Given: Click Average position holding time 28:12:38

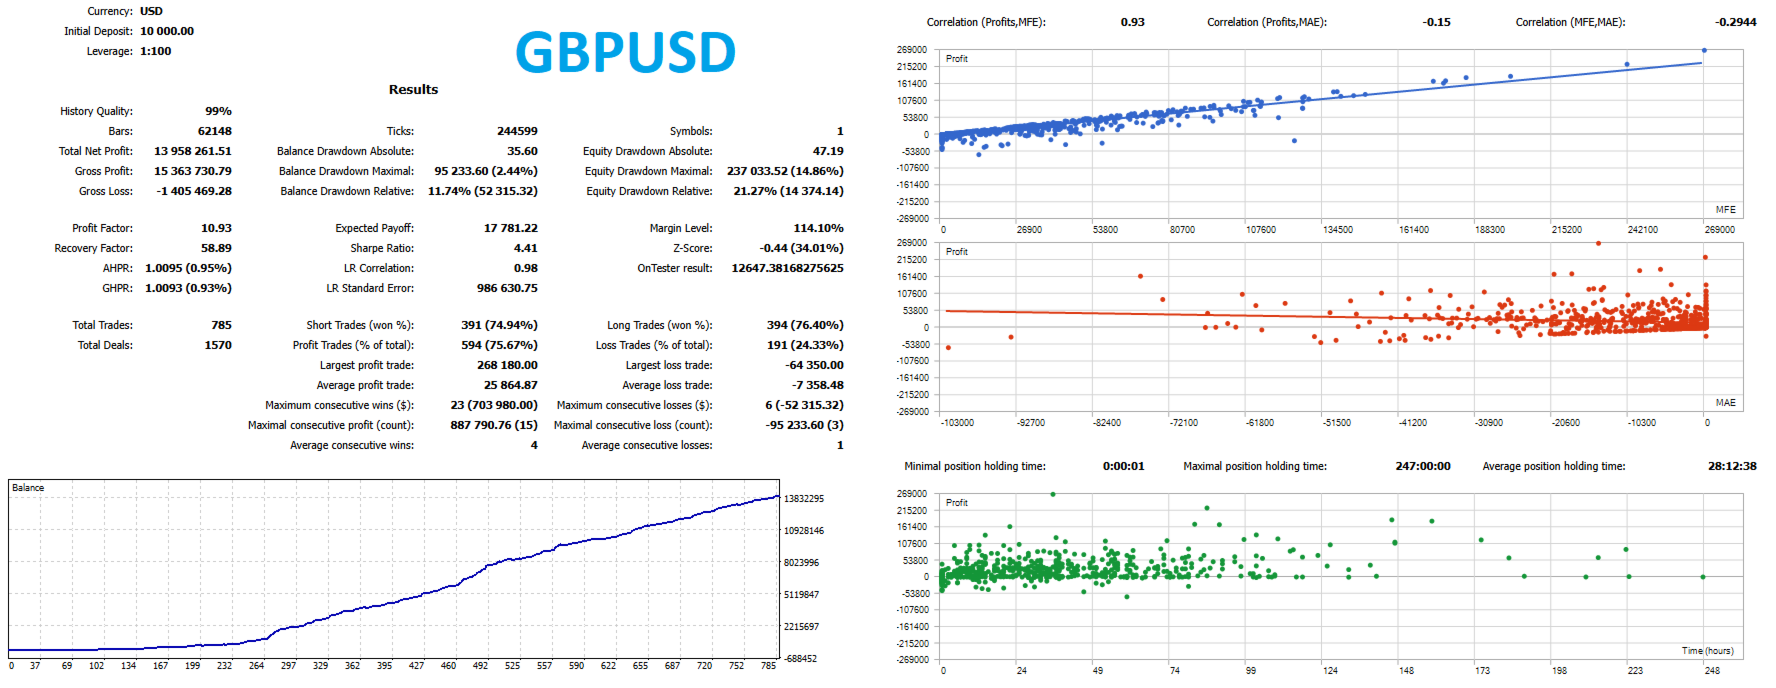Looking at the screenshot, I should point(1732,466).
